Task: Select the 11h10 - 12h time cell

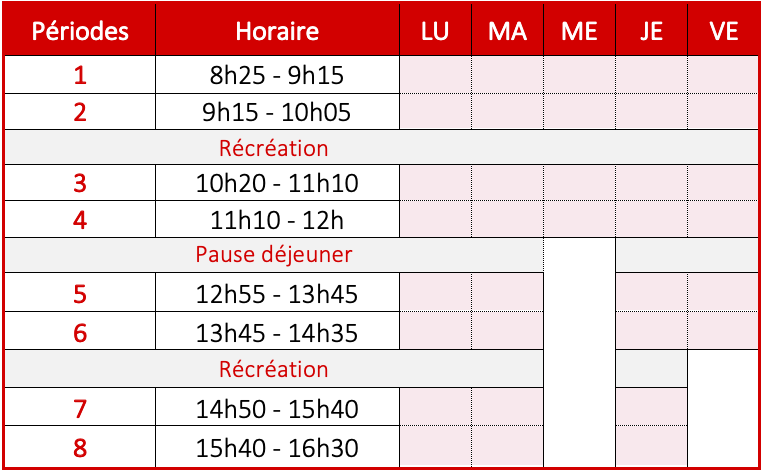Action: coord(277,219)
